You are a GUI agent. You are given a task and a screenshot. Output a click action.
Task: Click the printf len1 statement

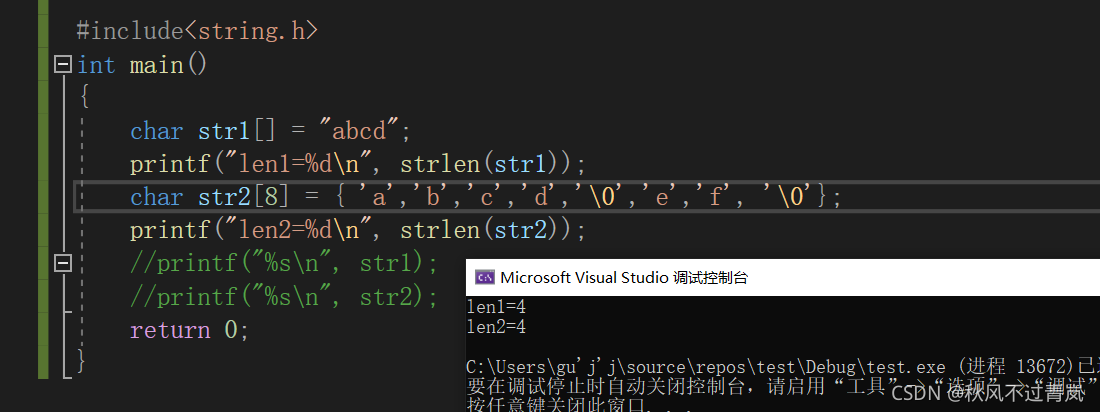(x=358, y=164)
